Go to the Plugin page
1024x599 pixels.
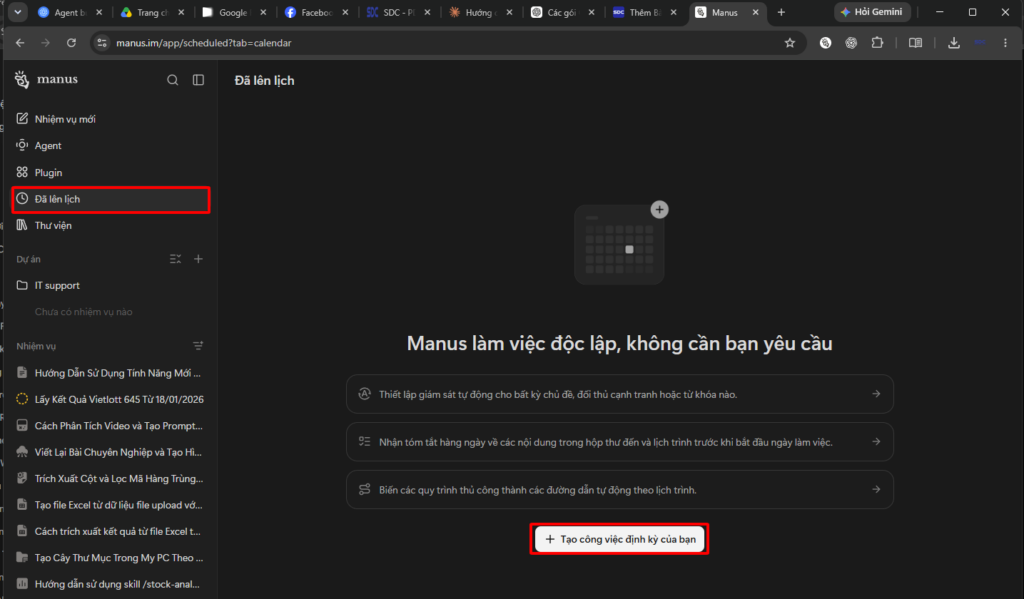coord(111,172)
